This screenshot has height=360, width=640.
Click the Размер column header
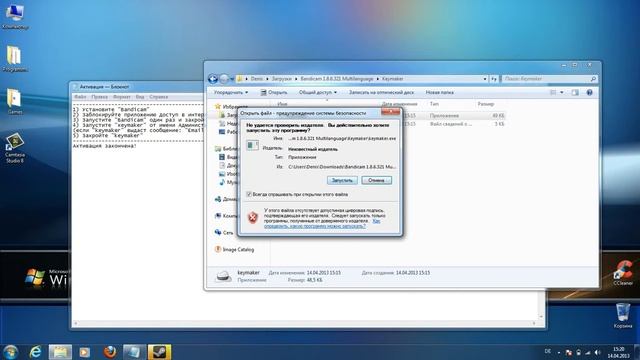coord(486,104)
